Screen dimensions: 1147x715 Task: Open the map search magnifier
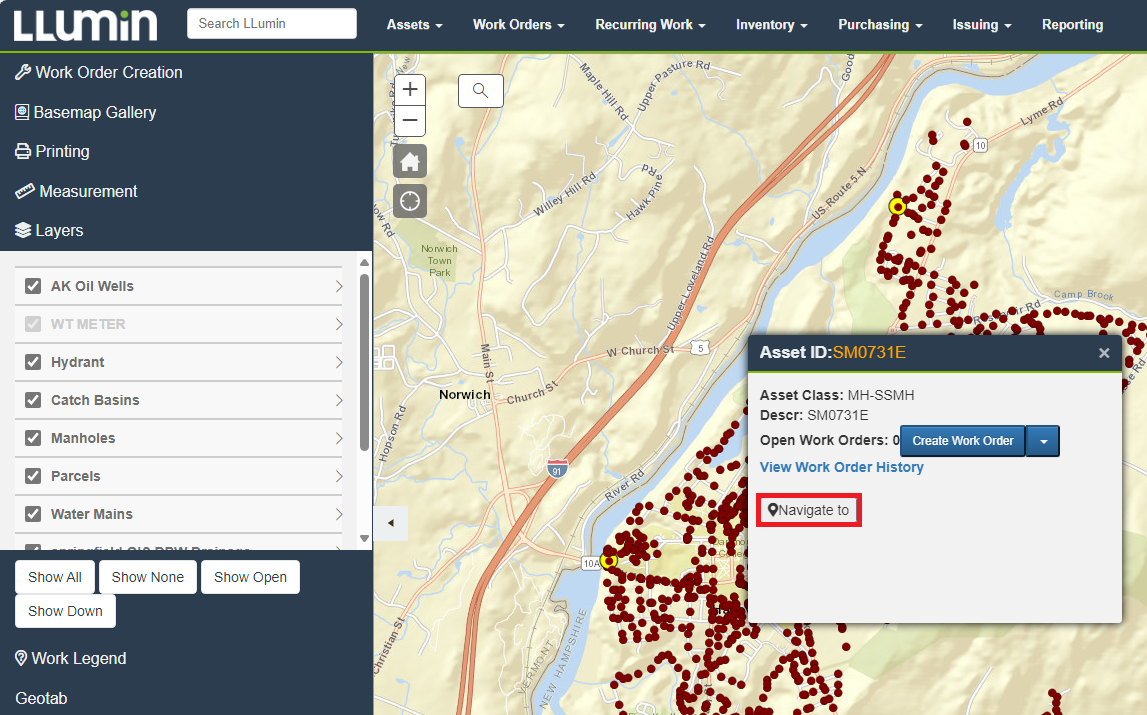480,91
